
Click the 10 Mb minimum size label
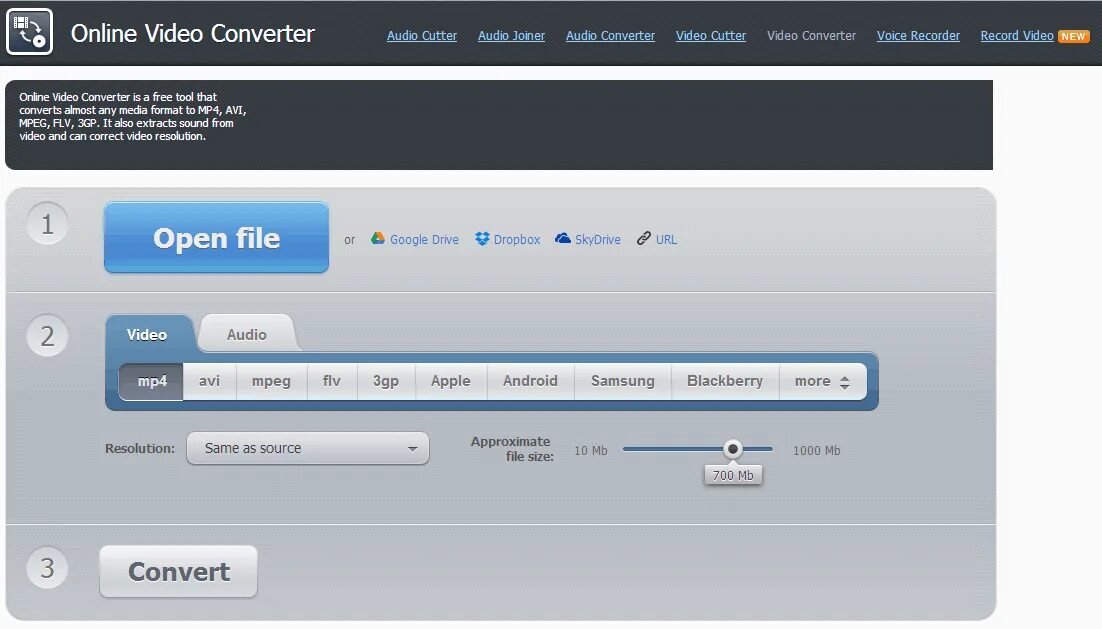pyautogui.click(x=590, y=450)
